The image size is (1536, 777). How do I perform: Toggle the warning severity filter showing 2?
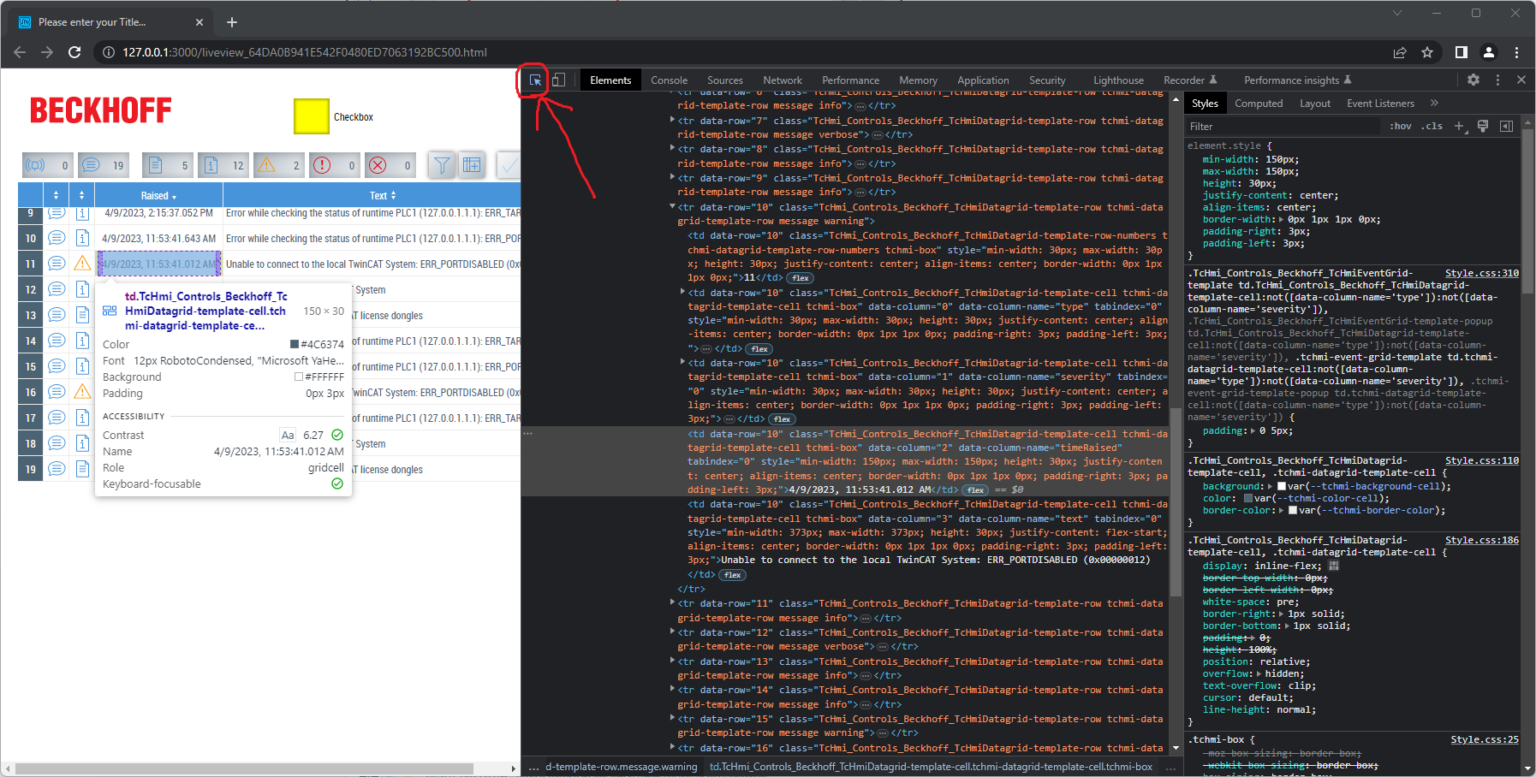[279, 166]
